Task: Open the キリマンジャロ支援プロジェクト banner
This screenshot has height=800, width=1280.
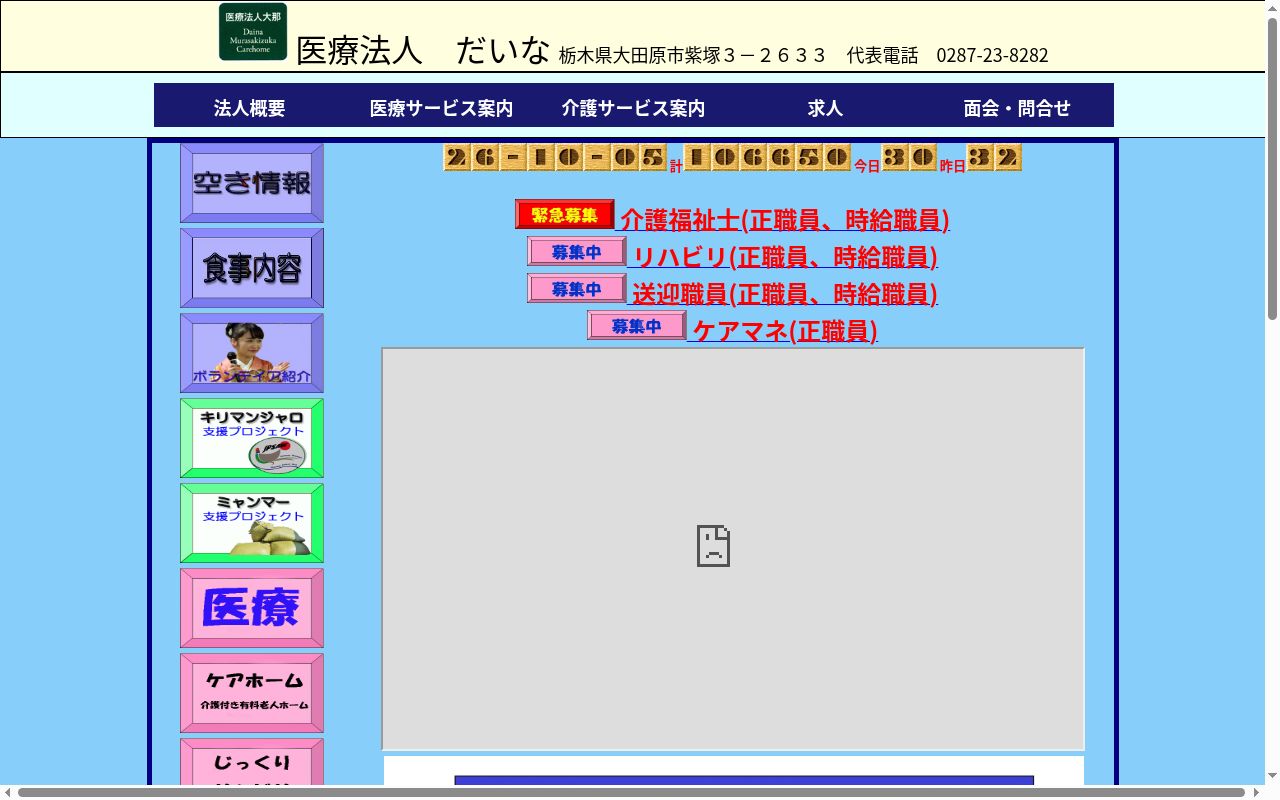Action: (x=252, y=438)
